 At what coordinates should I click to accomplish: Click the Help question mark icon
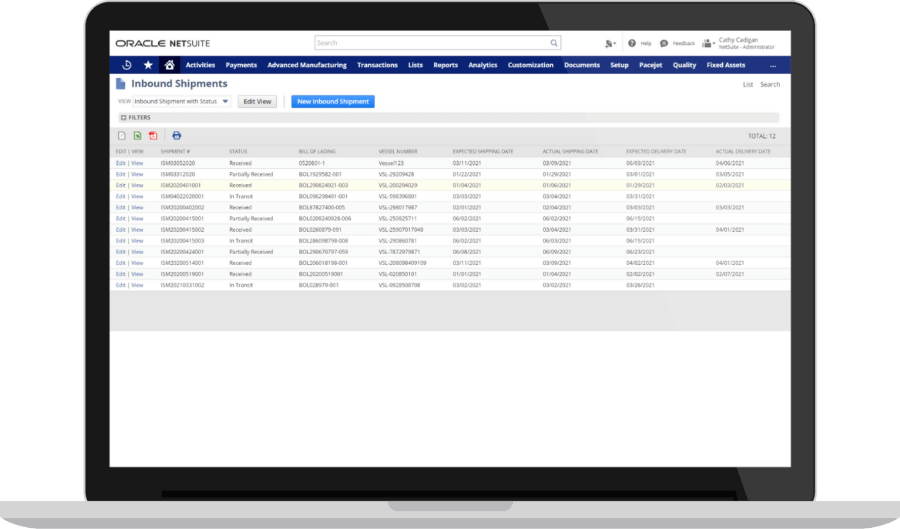(x=632, y=44)
